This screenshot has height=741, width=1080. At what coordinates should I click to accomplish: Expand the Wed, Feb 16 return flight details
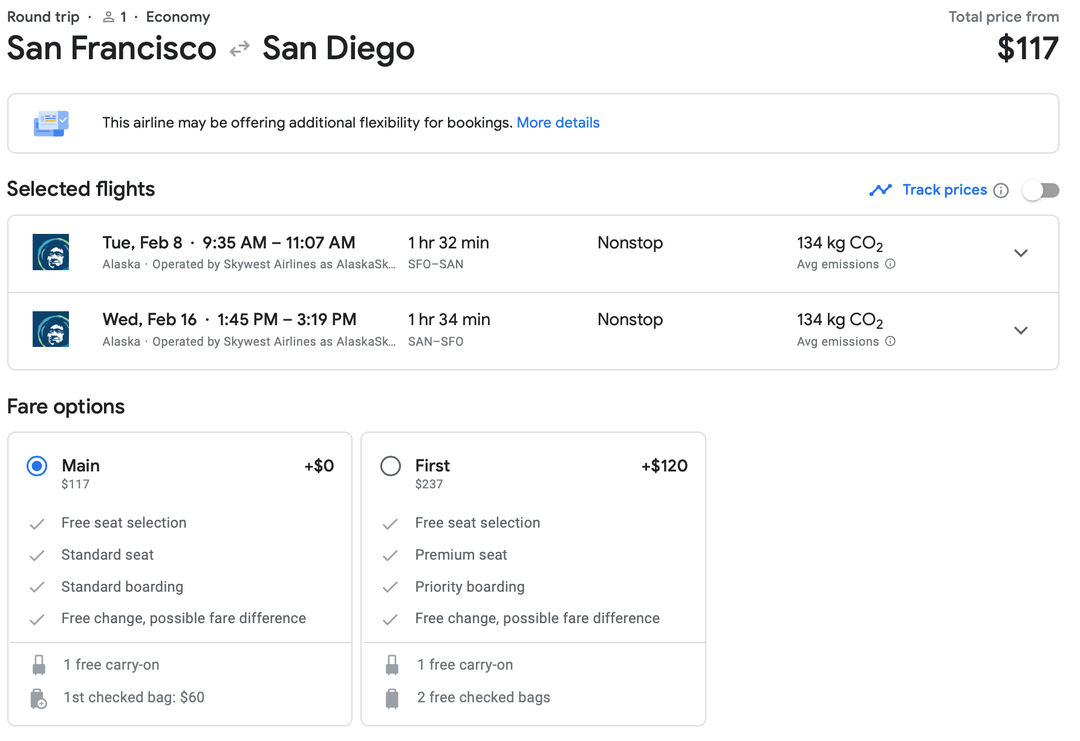click(1021, 330)
